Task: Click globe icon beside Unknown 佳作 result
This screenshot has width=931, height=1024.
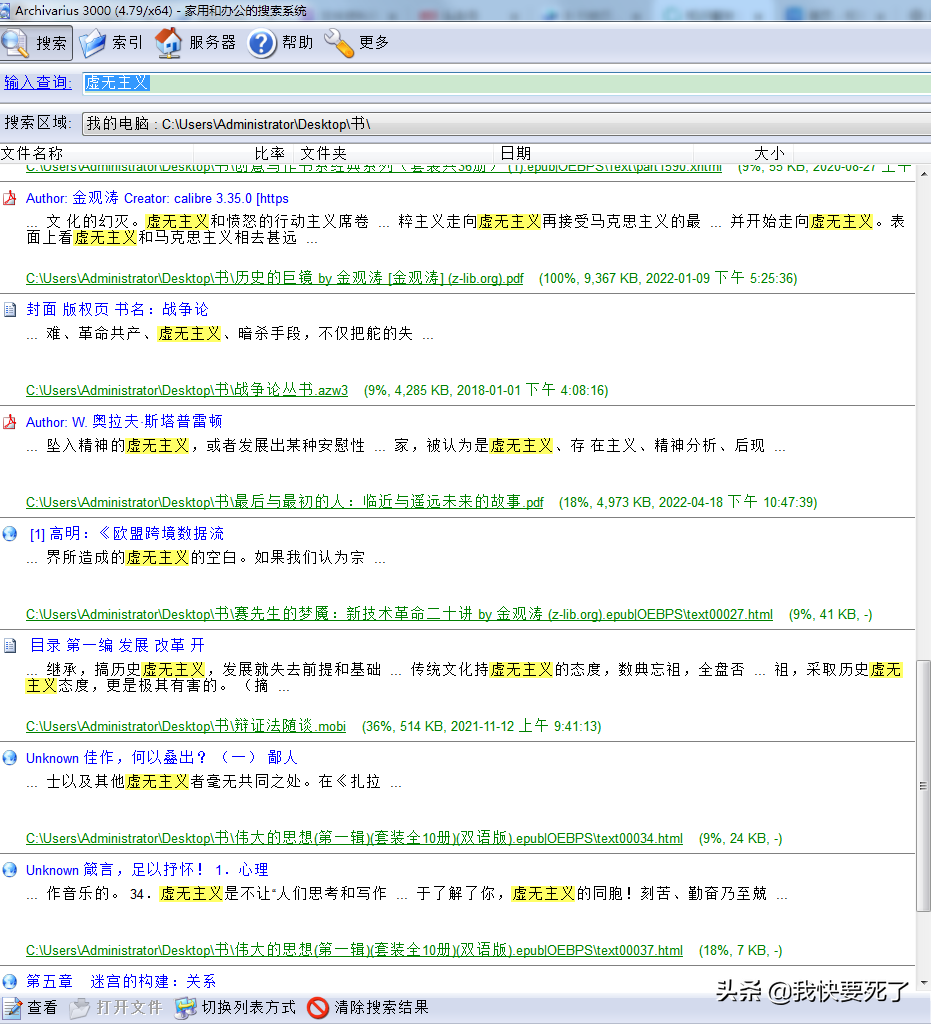Action: click(10, 758)
